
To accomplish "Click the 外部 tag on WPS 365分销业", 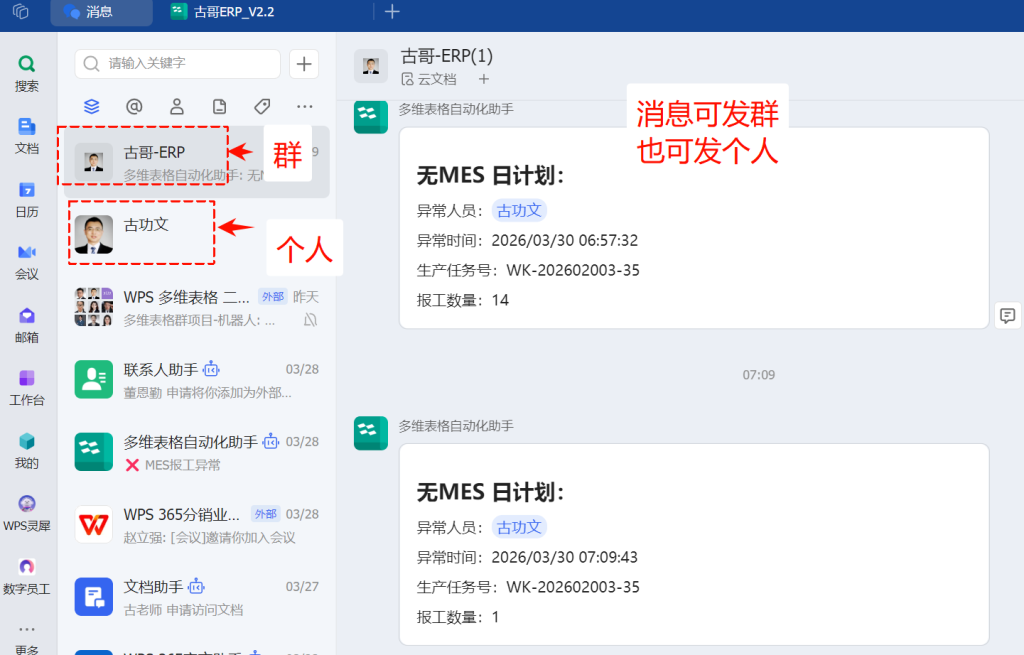I will click(266, 514).
